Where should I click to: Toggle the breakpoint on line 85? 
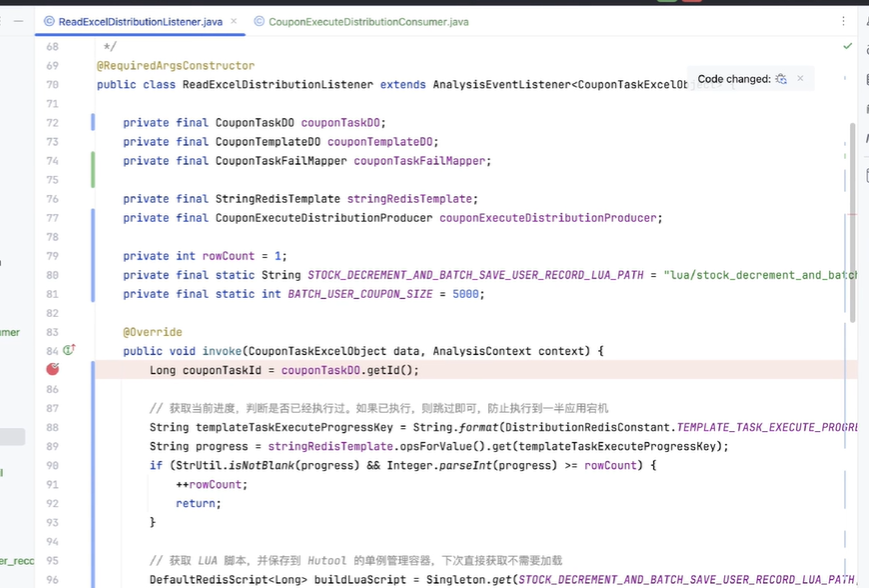[52, 370]
